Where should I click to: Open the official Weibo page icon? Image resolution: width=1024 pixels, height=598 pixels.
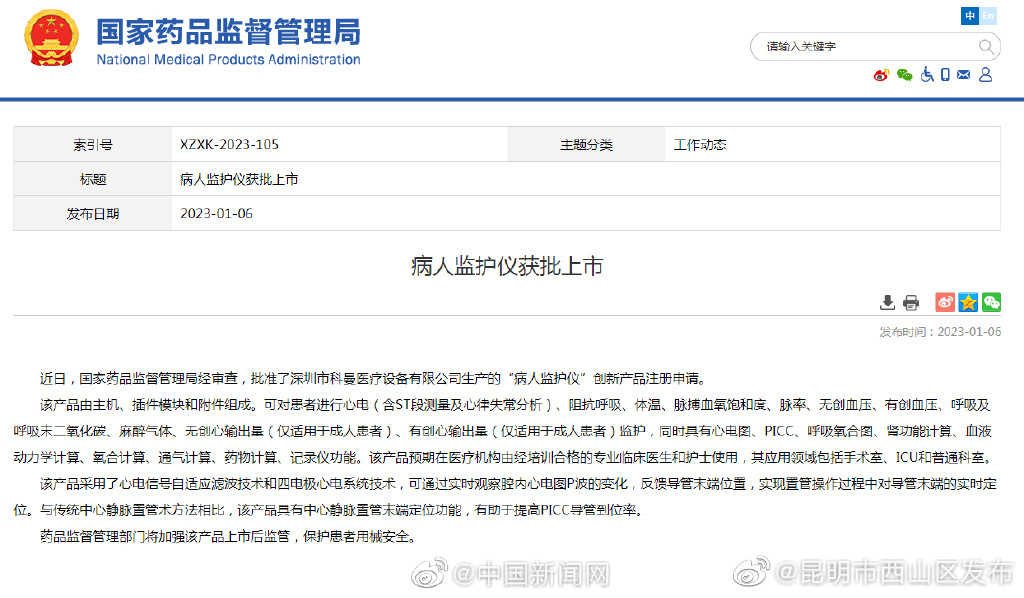click(881, 75)
